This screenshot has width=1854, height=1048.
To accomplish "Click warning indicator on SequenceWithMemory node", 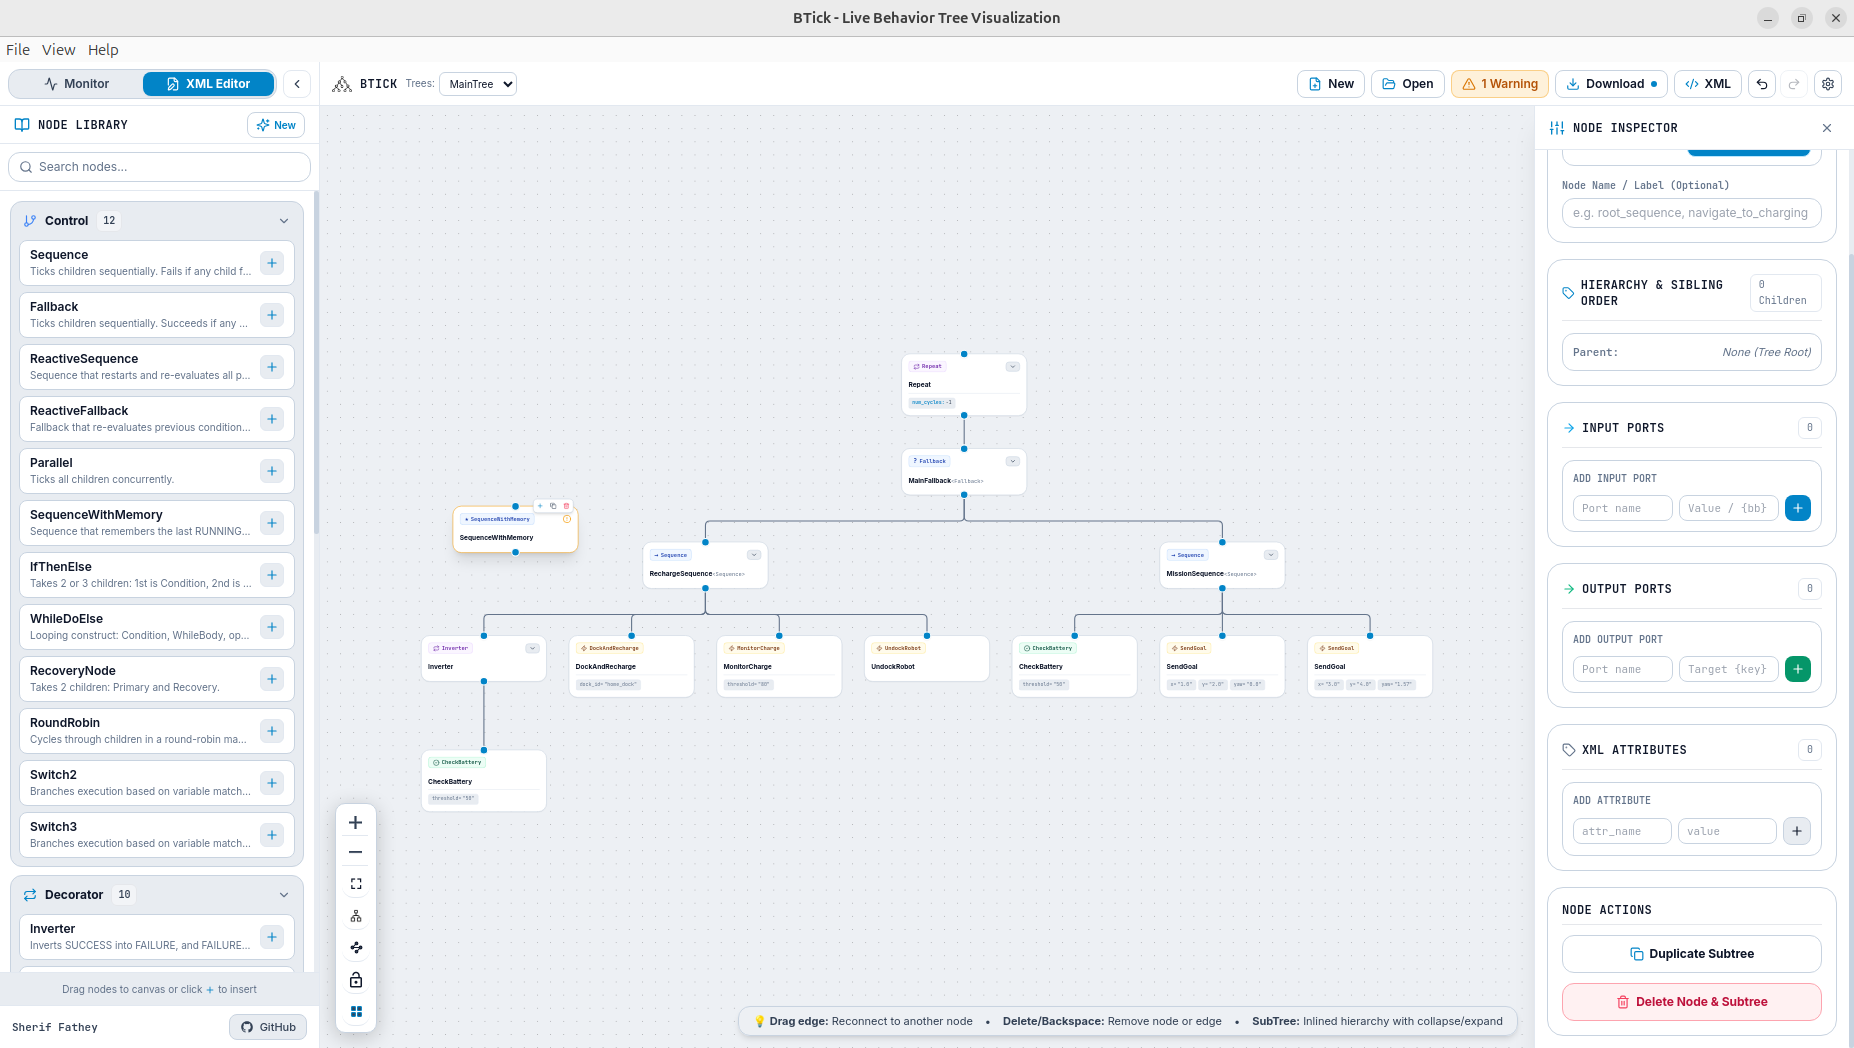I will coord(567,519).
